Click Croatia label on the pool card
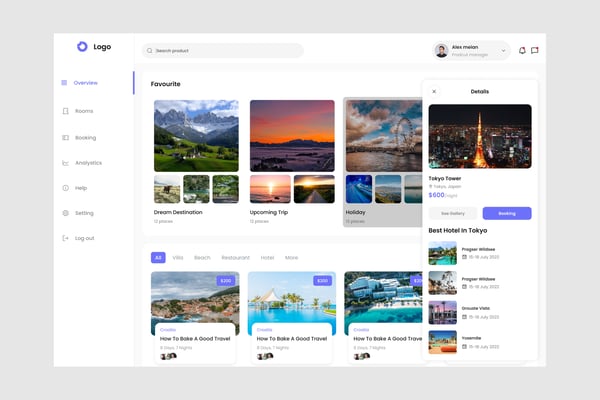 264,330
